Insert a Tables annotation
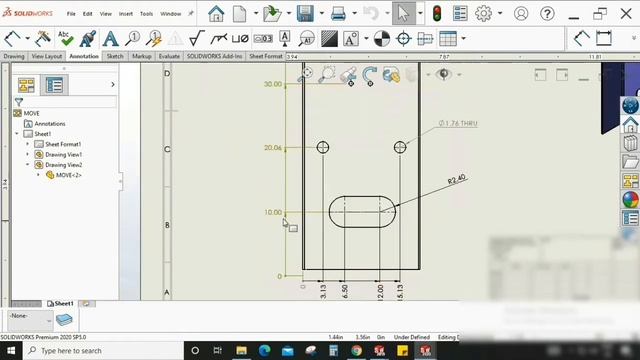Viewport: 640px width, 360px height. [448, 39]
